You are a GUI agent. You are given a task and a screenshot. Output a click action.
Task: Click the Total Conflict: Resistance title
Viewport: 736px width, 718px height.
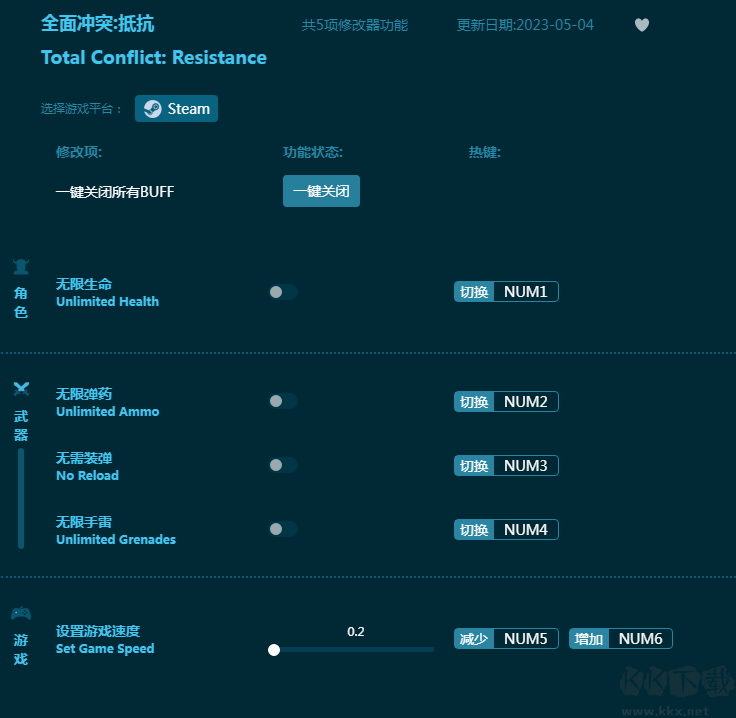(154, 57)
